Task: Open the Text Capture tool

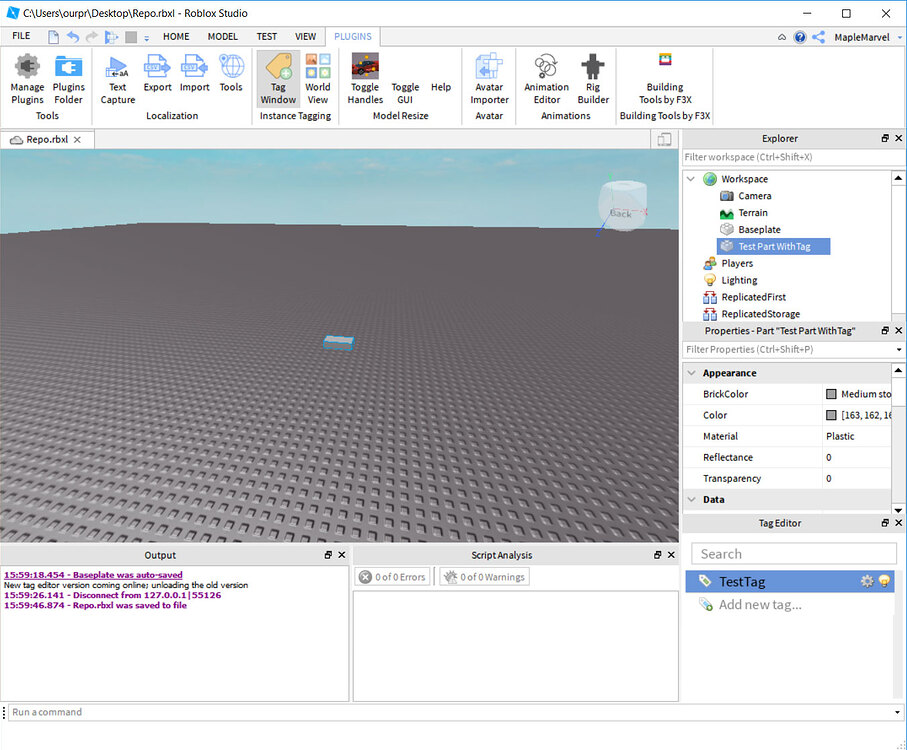Action: [x=117, y=78]
